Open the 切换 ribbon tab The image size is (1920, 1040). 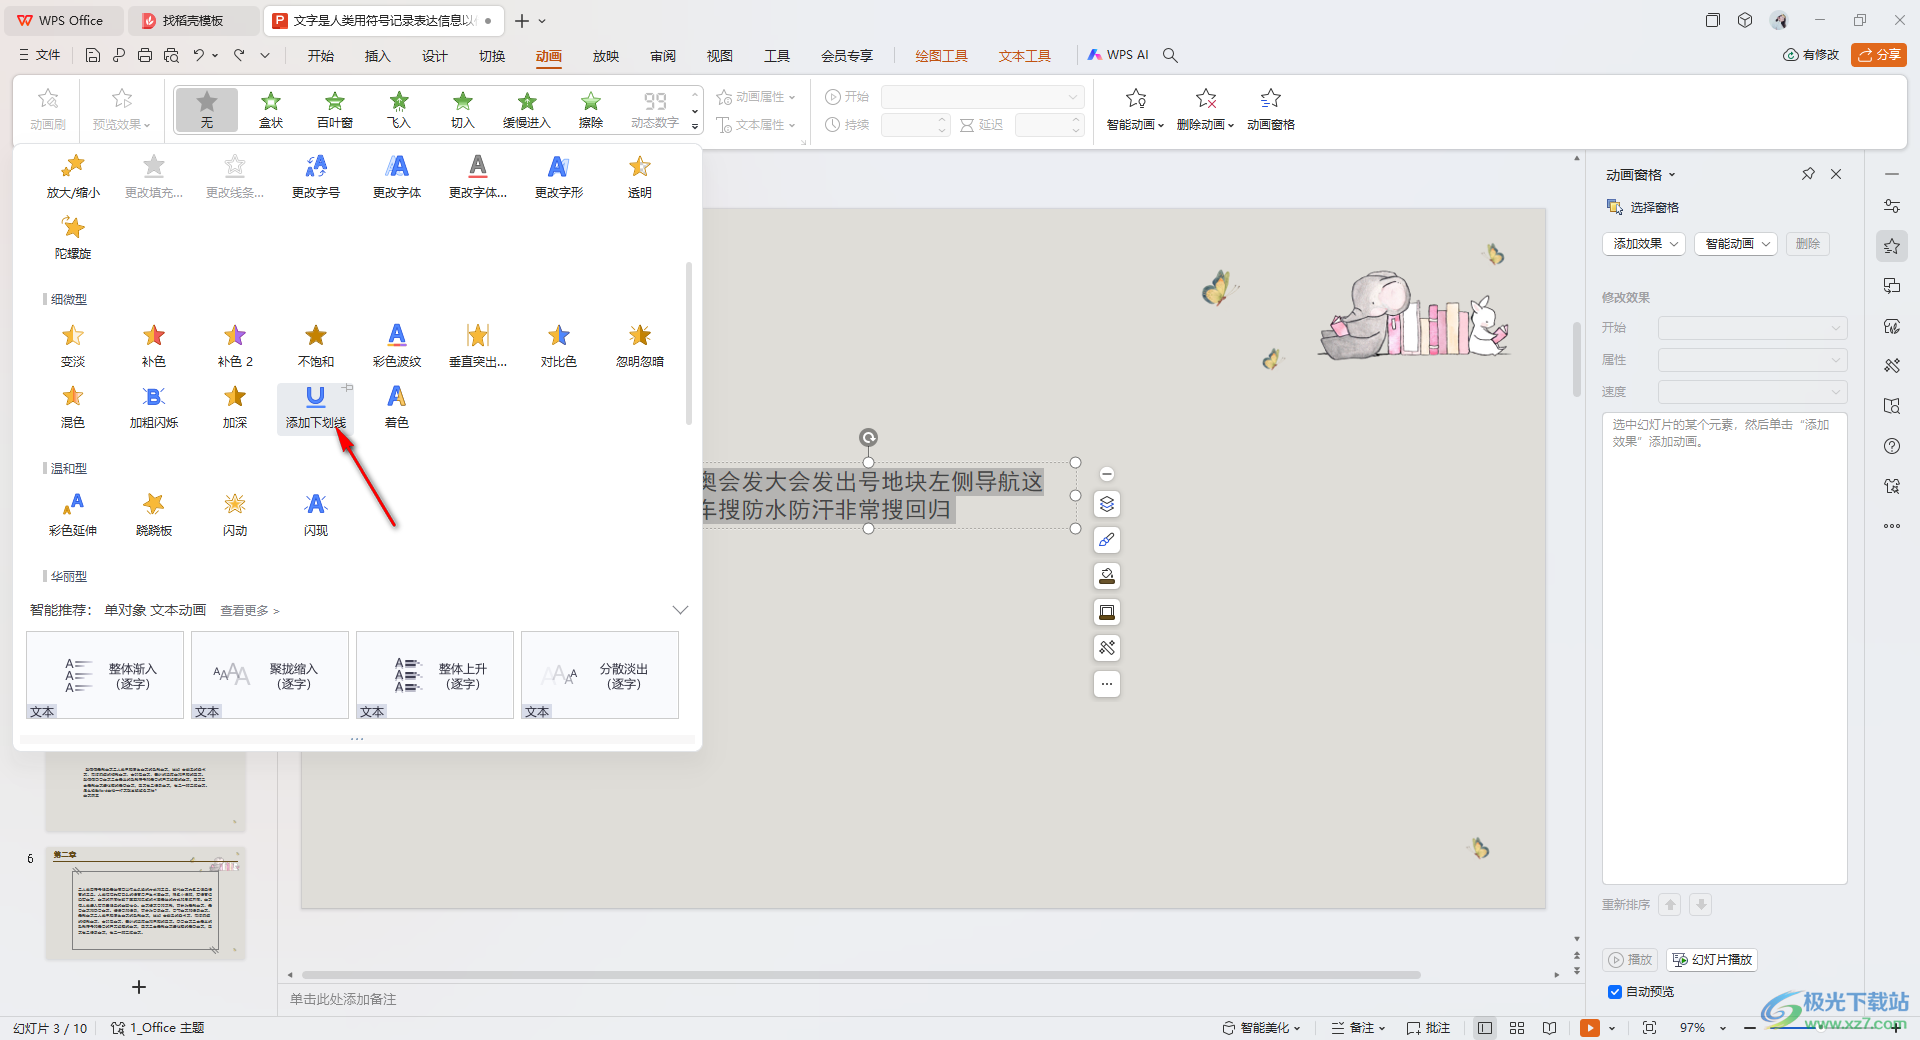point(491,56)
